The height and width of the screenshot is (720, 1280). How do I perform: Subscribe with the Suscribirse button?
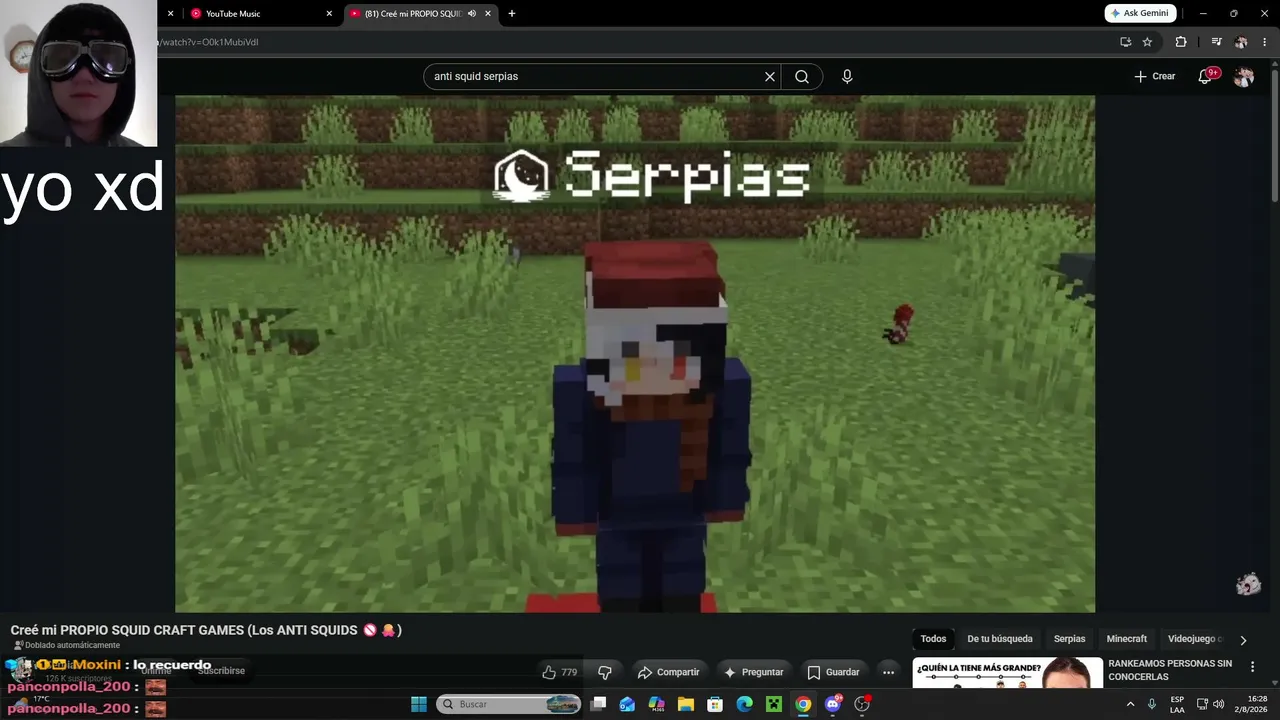coord(221,670)
